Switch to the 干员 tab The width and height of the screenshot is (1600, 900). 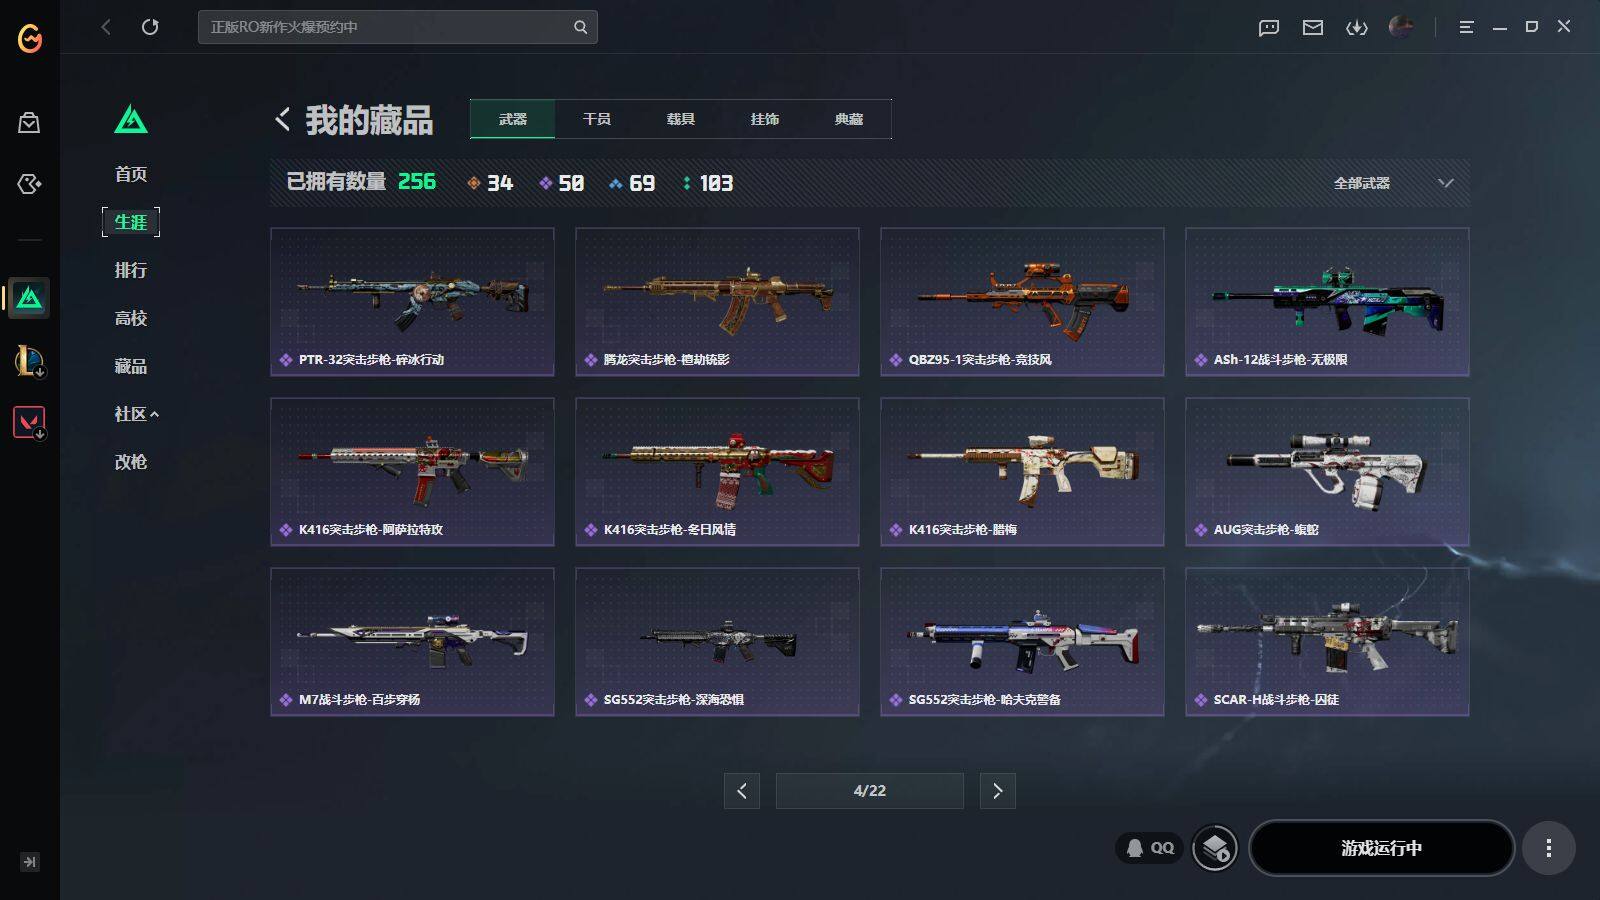click(x=597, y=119)
